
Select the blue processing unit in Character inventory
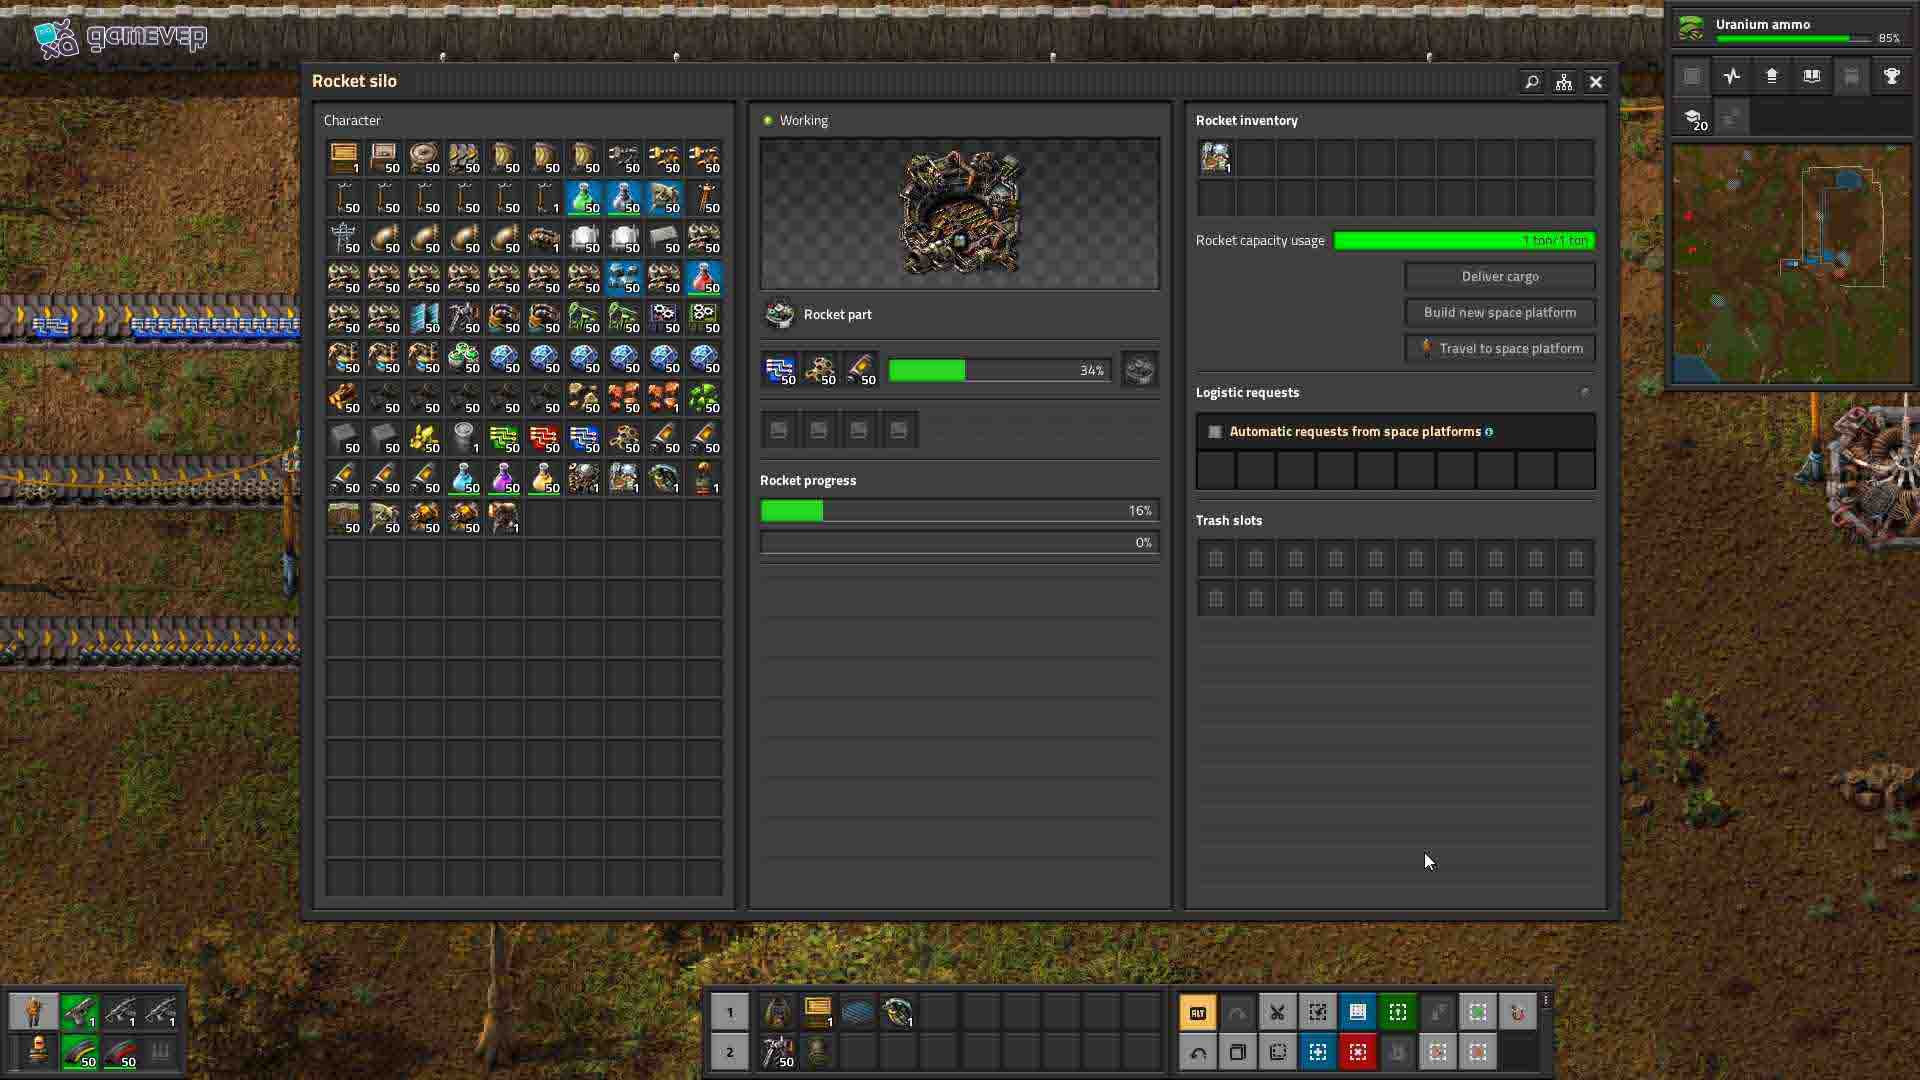coord(584,439)
